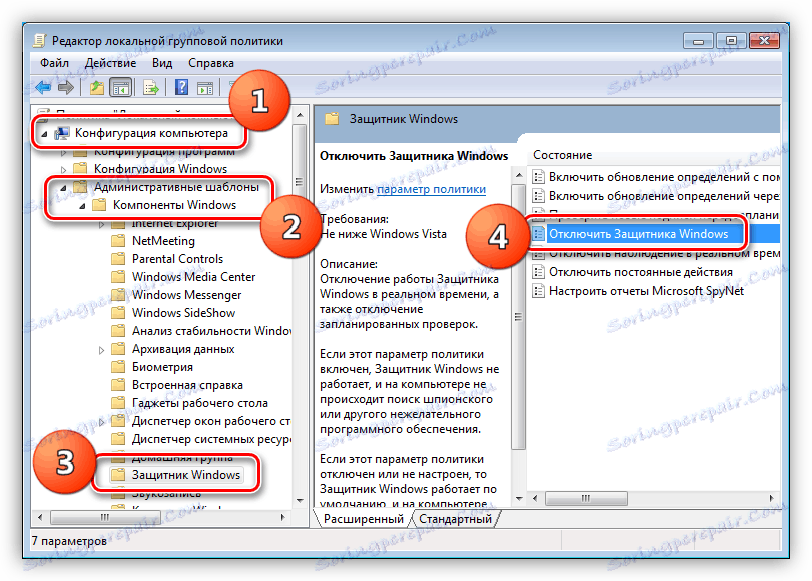Screen dimensions: 812x581
Task: Toggle the Action pane toolbar icon
Action: click(204, 87)
